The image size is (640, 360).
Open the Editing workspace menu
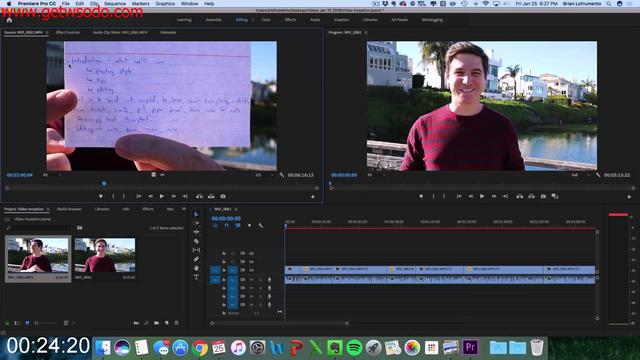click(x=253, y=20)
